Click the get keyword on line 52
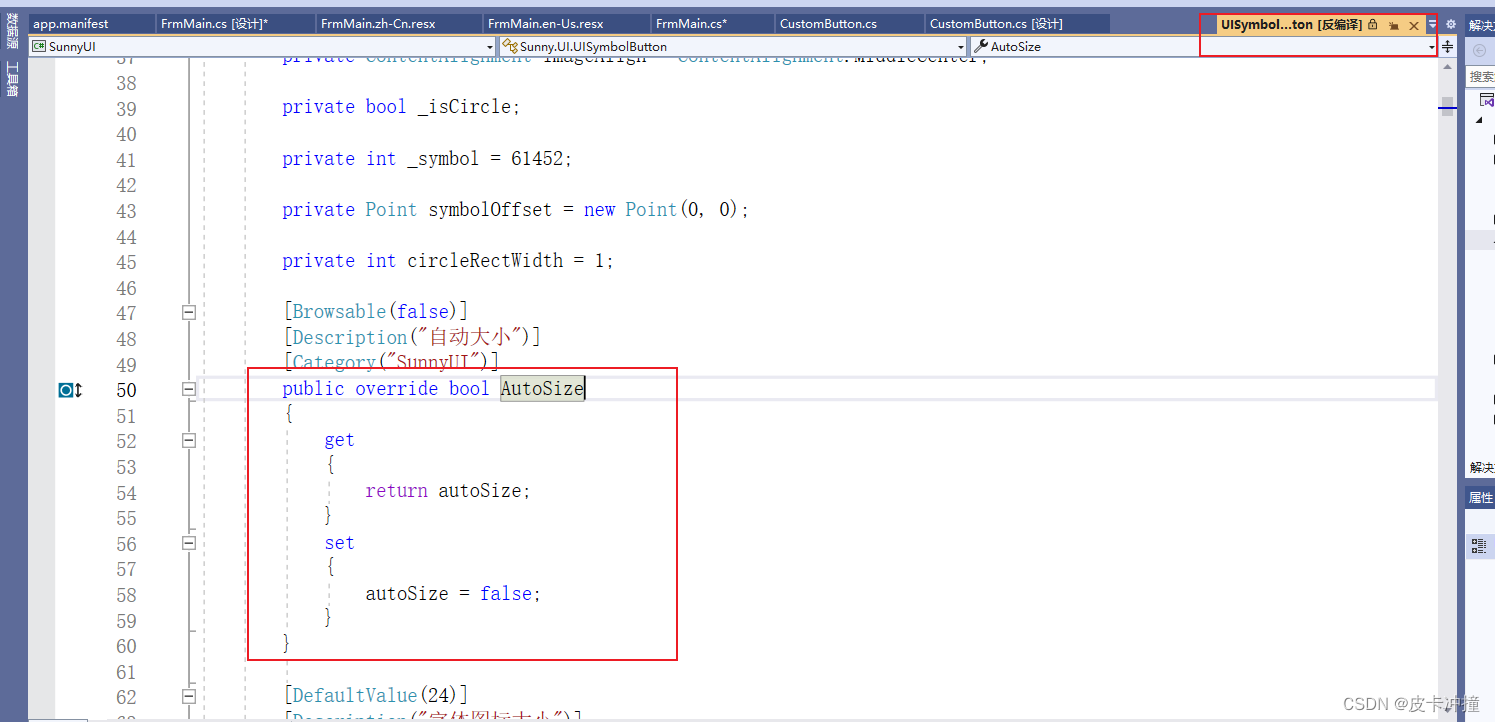 [x=339, y=440]
